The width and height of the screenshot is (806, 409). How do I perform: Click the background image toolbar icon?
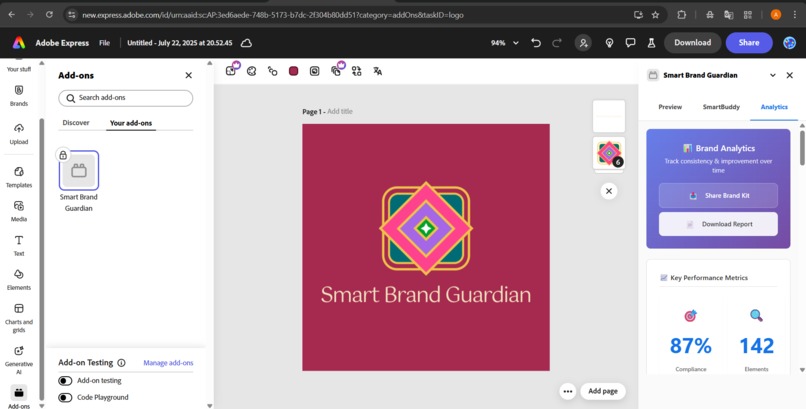click(315, 71)
